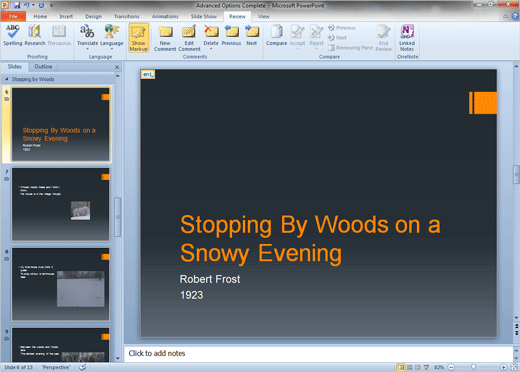520x372 pixels.
Task: Switch to the Home tab
Action: coord(40,16)
